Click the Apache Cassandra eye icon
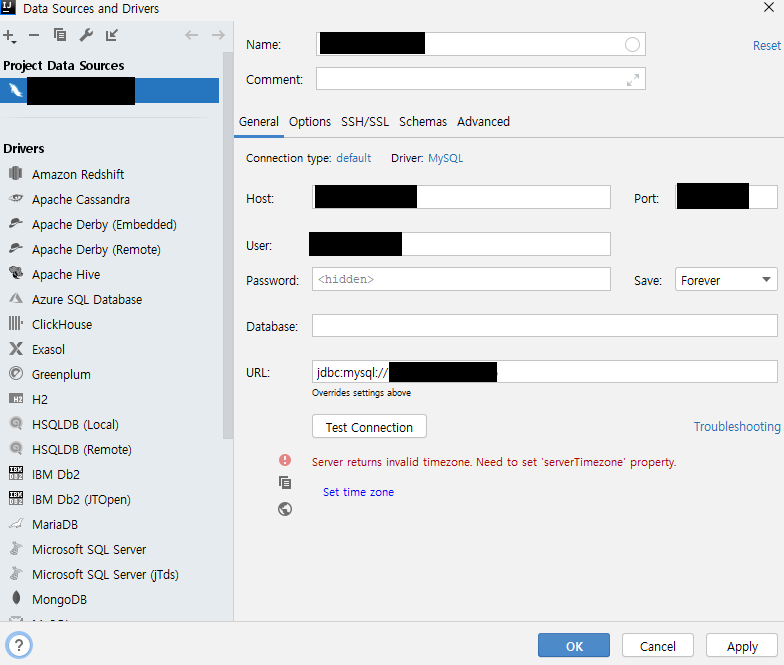Screen dimensions: 784x665 (x=16, y=198)
